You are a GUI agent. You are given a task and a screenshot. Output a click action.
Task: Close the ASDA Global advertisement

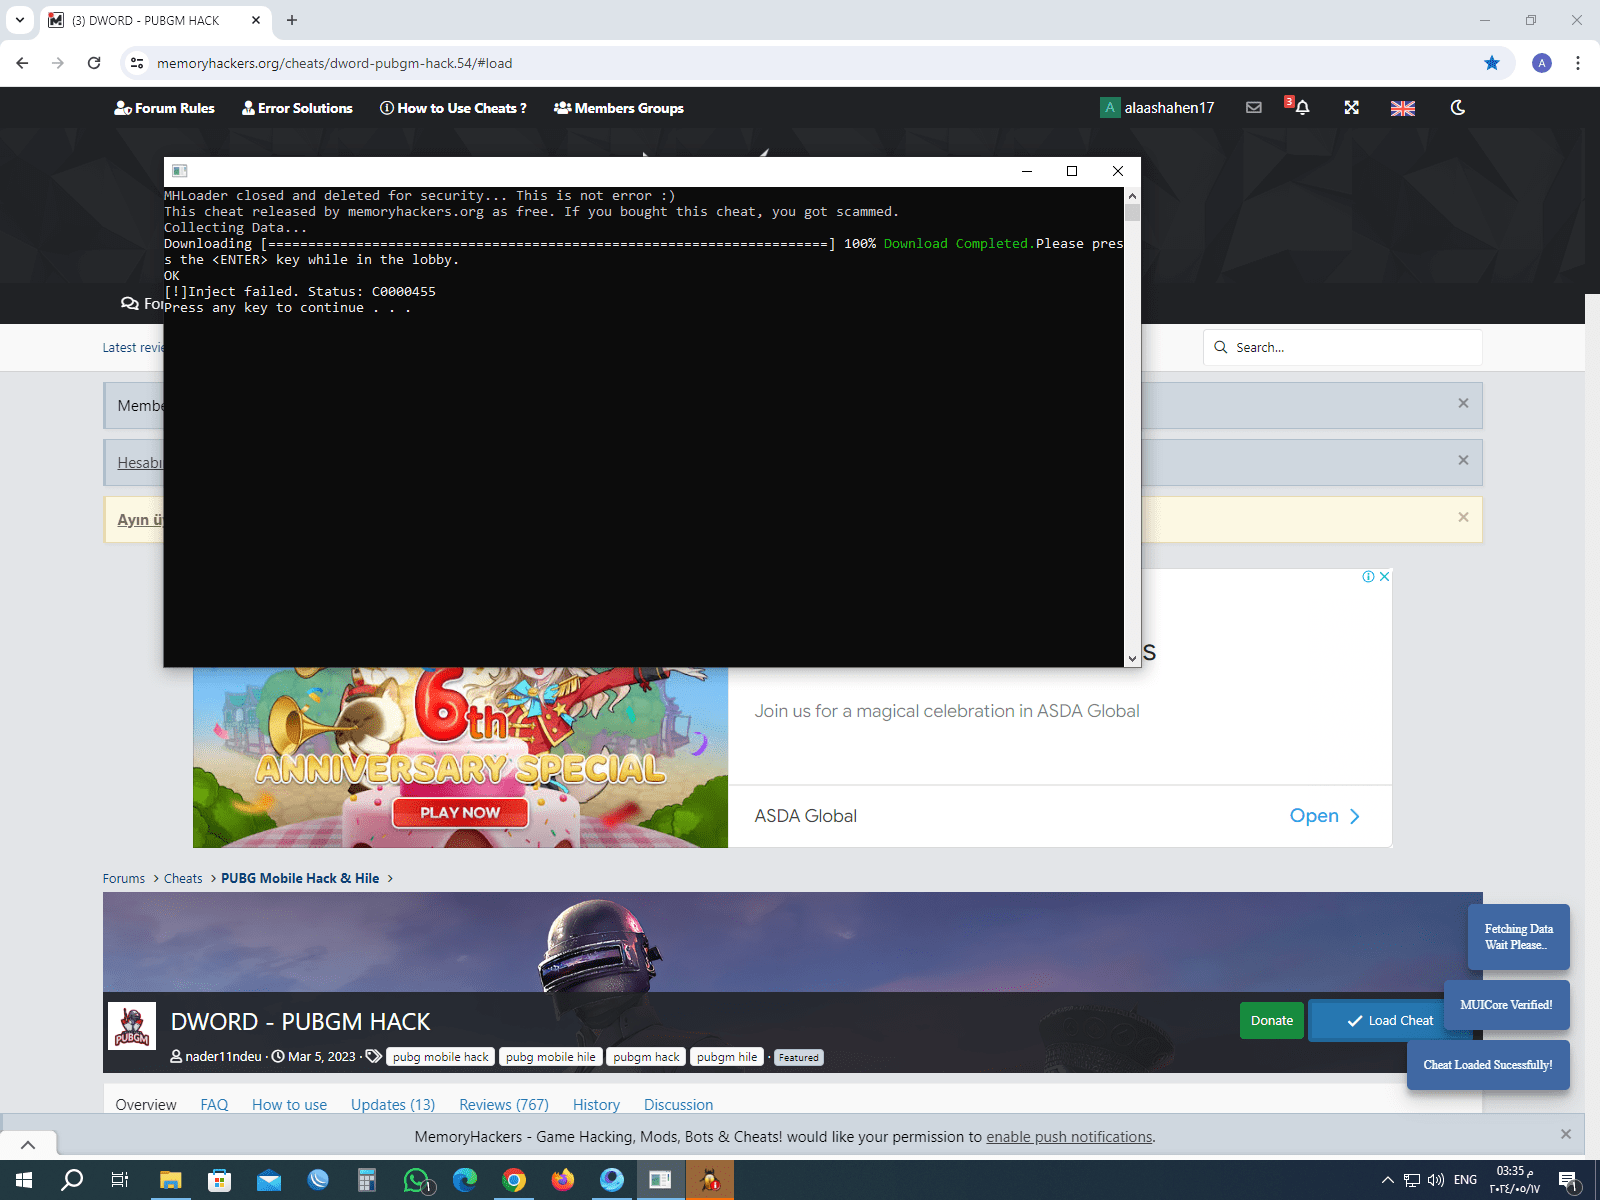click(1385, 576)
